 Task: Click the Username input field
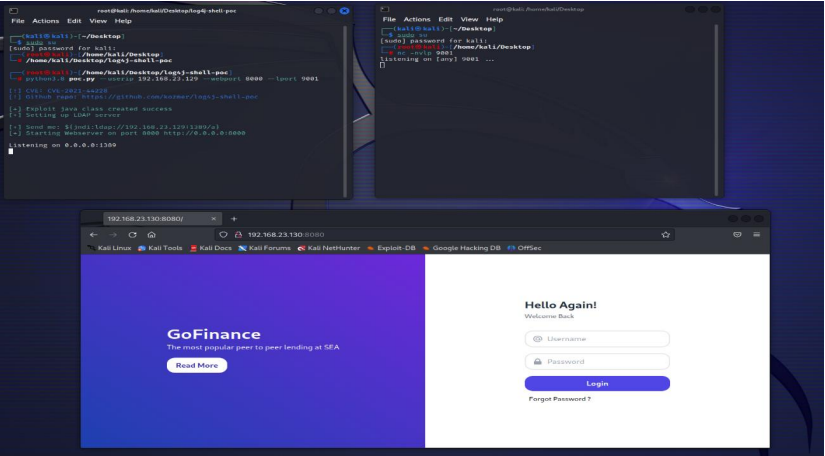[x=597, y=339]
